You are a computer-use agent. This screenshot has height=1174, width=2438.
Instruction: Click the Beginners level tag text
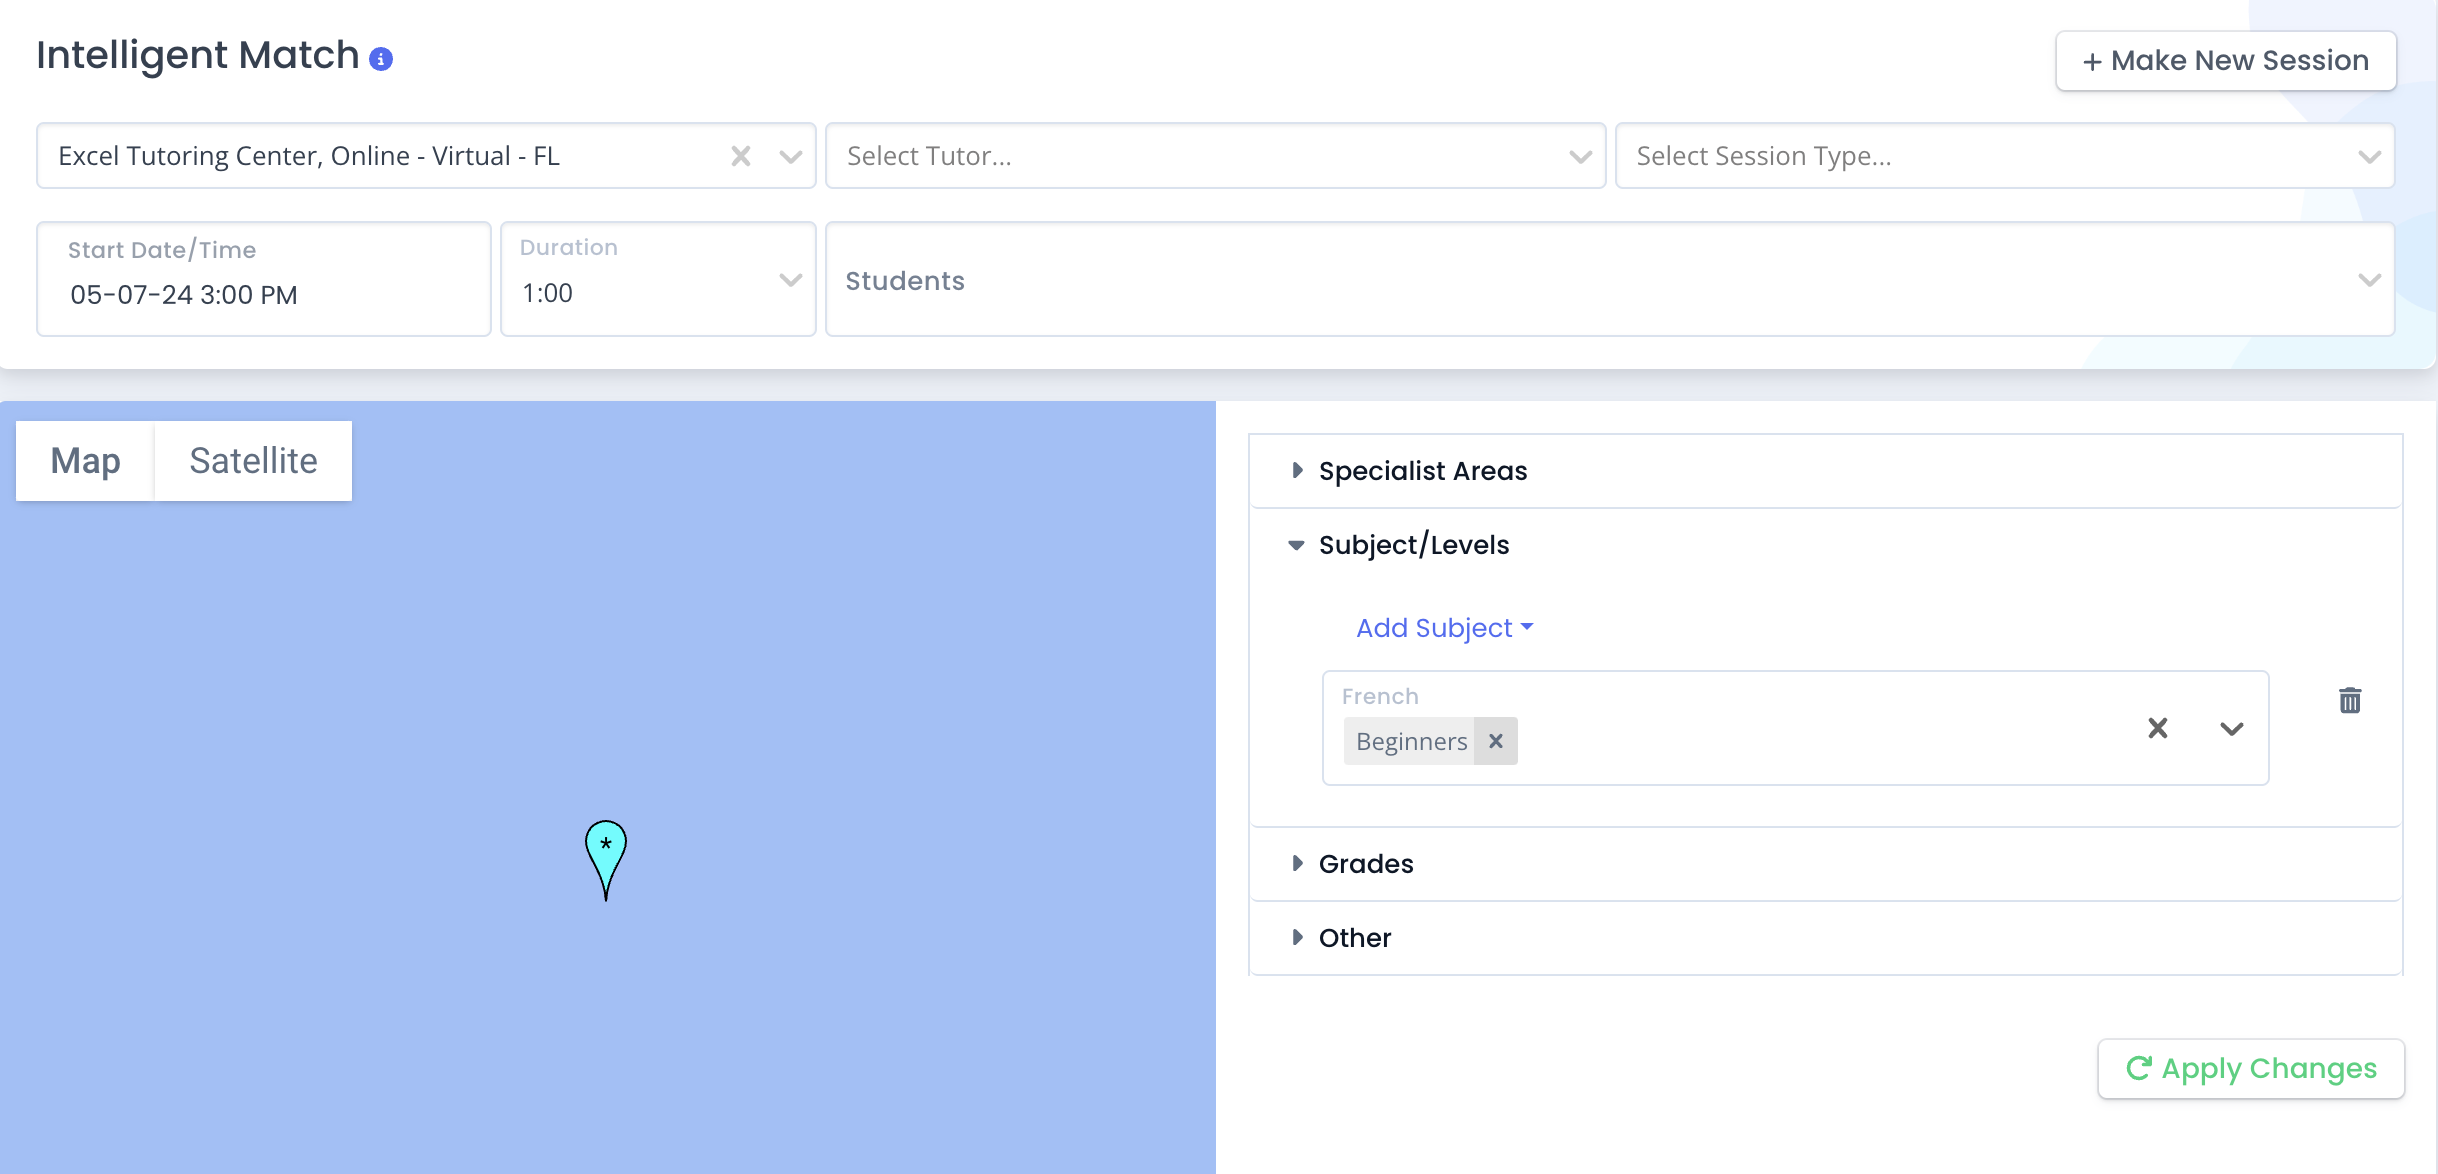pos(1411,741)
